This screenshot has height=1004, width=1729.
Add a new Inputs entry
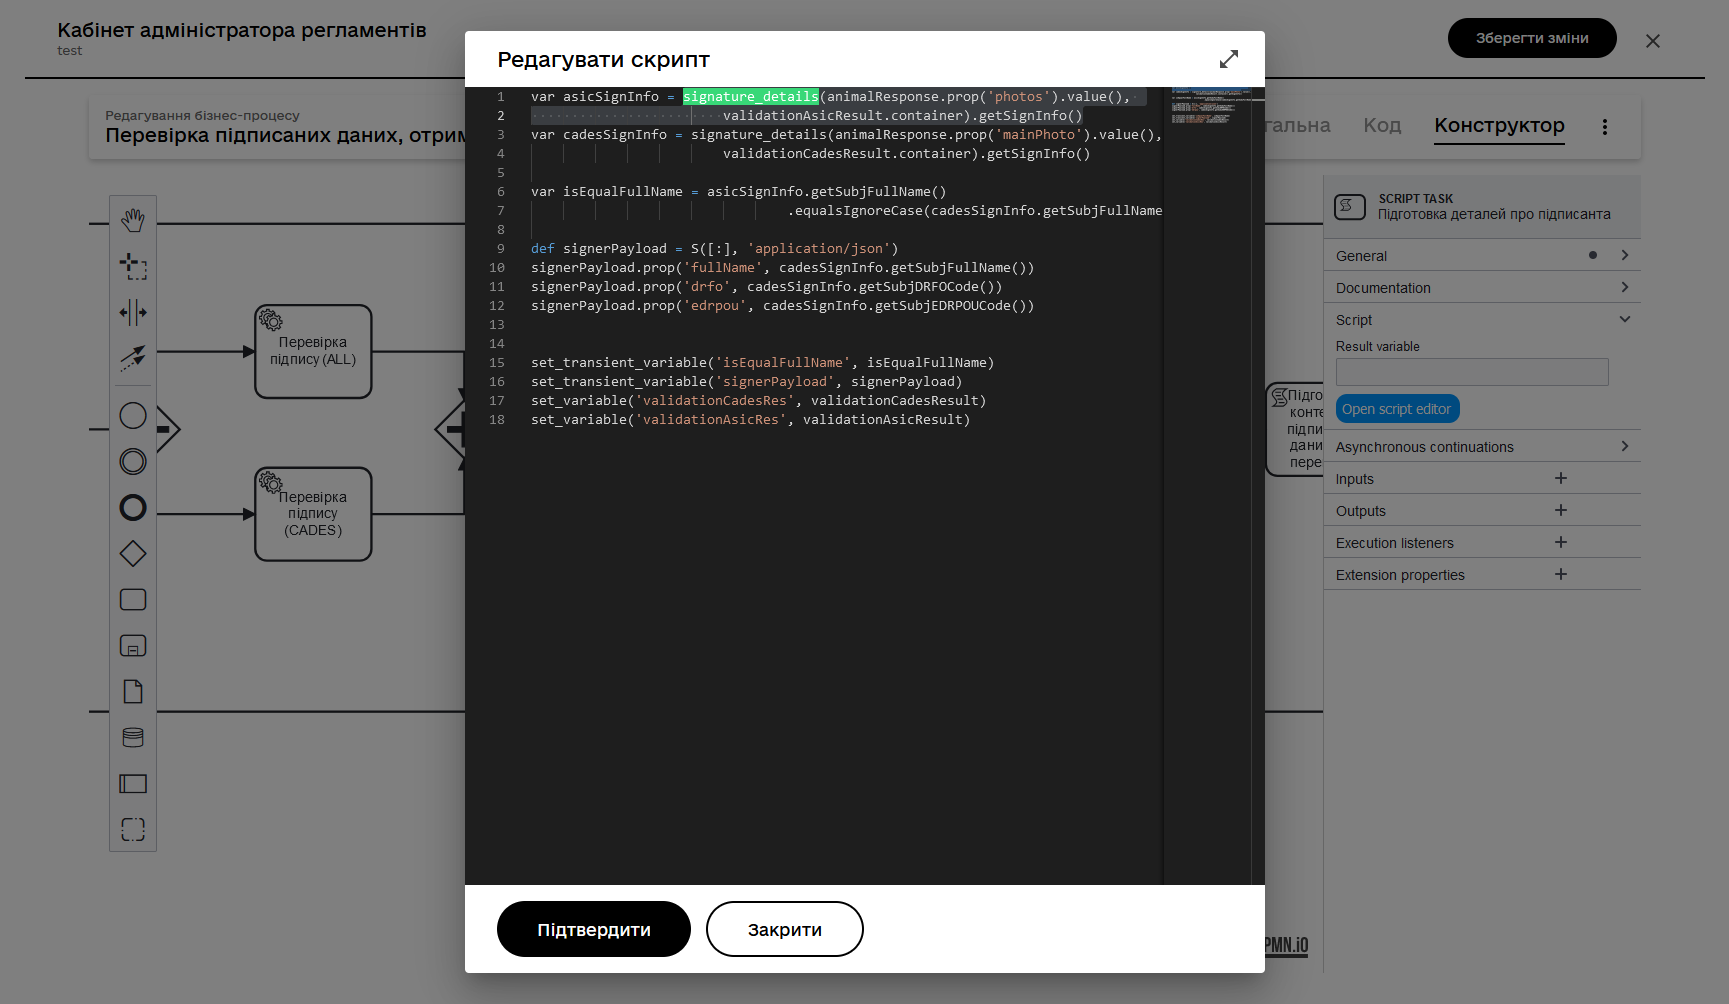coord(1561,478)
